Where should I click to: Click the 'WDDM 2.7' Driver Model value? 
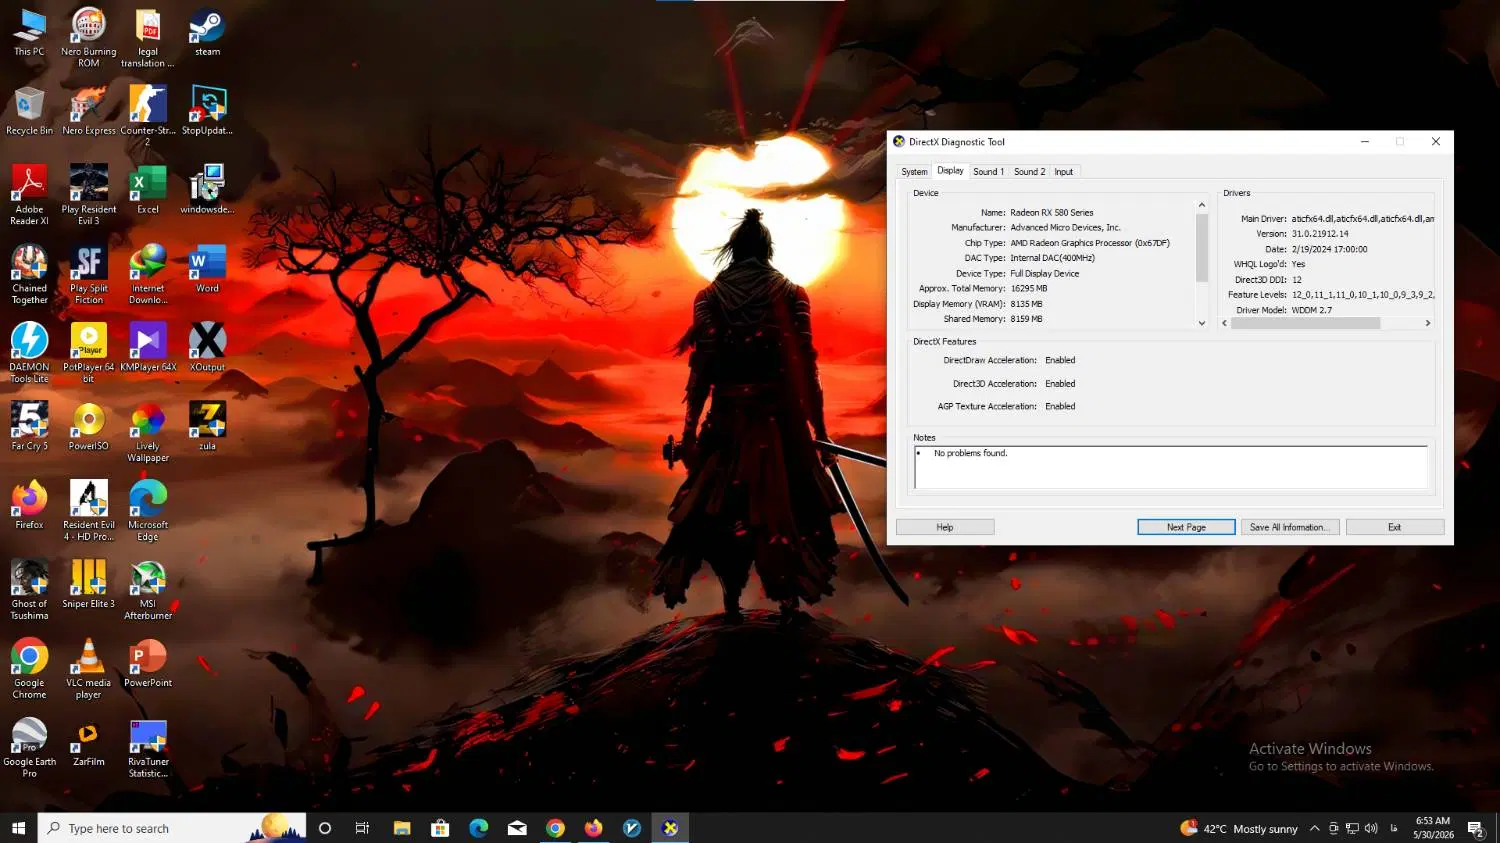tap(1312, 310)
